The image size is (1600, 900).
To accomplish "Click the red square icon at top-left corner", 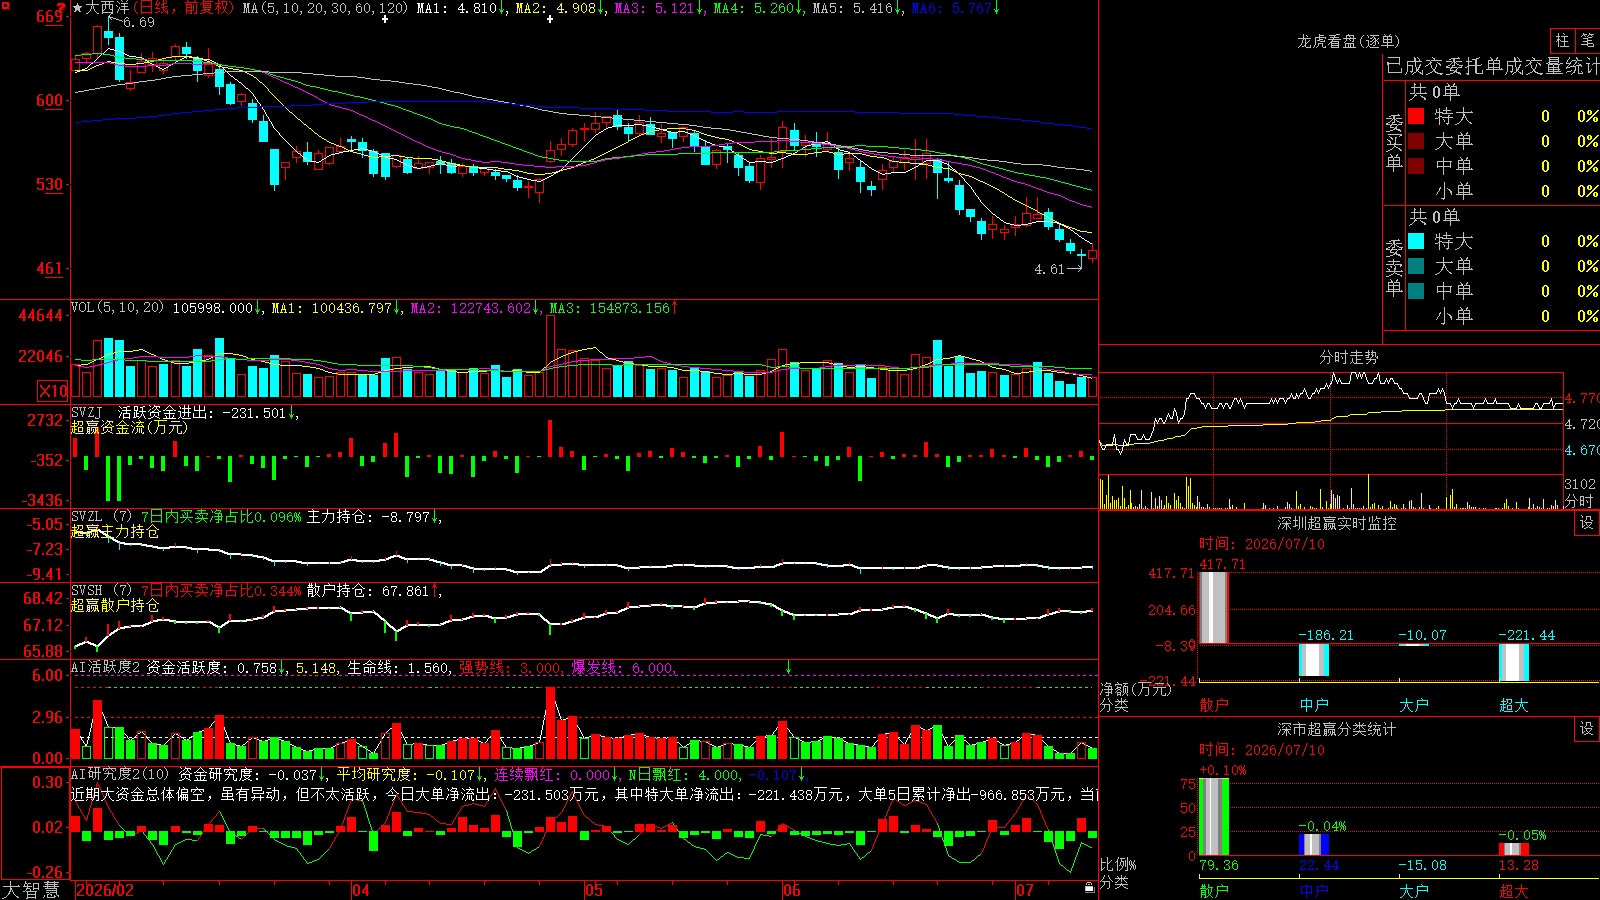I will (4, 4).
